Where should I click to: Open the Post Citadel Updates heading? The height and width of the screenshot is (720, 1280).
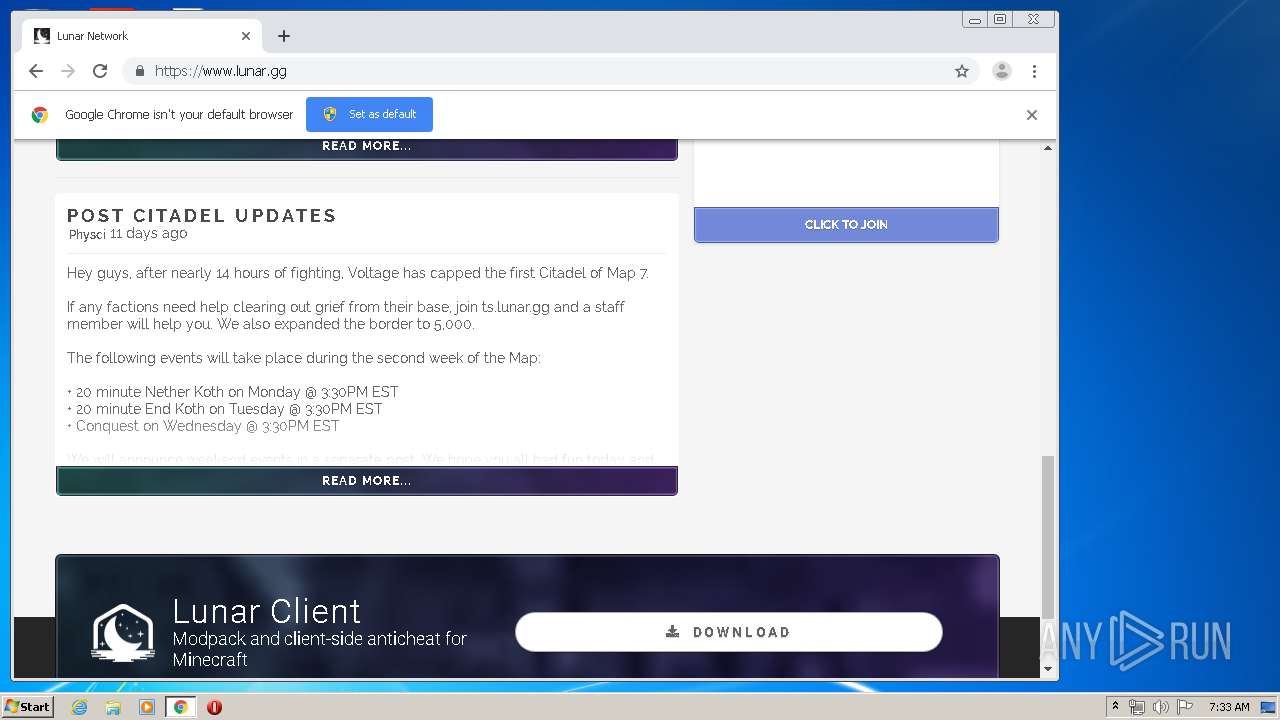pyautogui.click(x=202, y=216)
